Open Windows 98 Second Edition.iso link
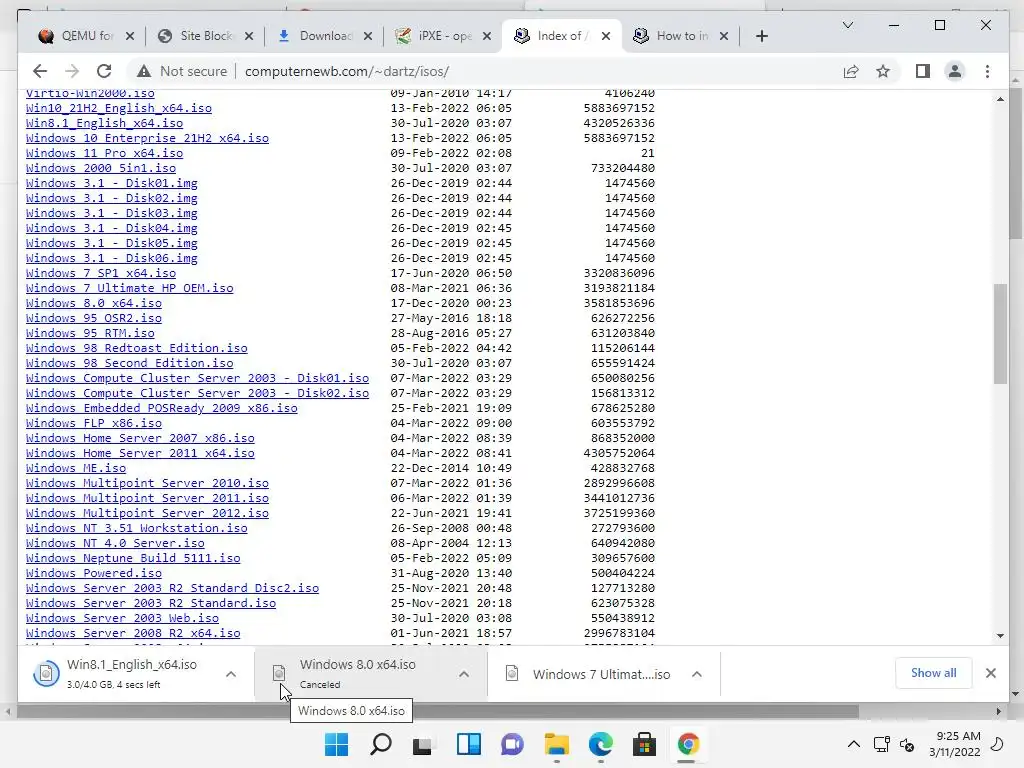The image size is (1024, 768). 129,363
